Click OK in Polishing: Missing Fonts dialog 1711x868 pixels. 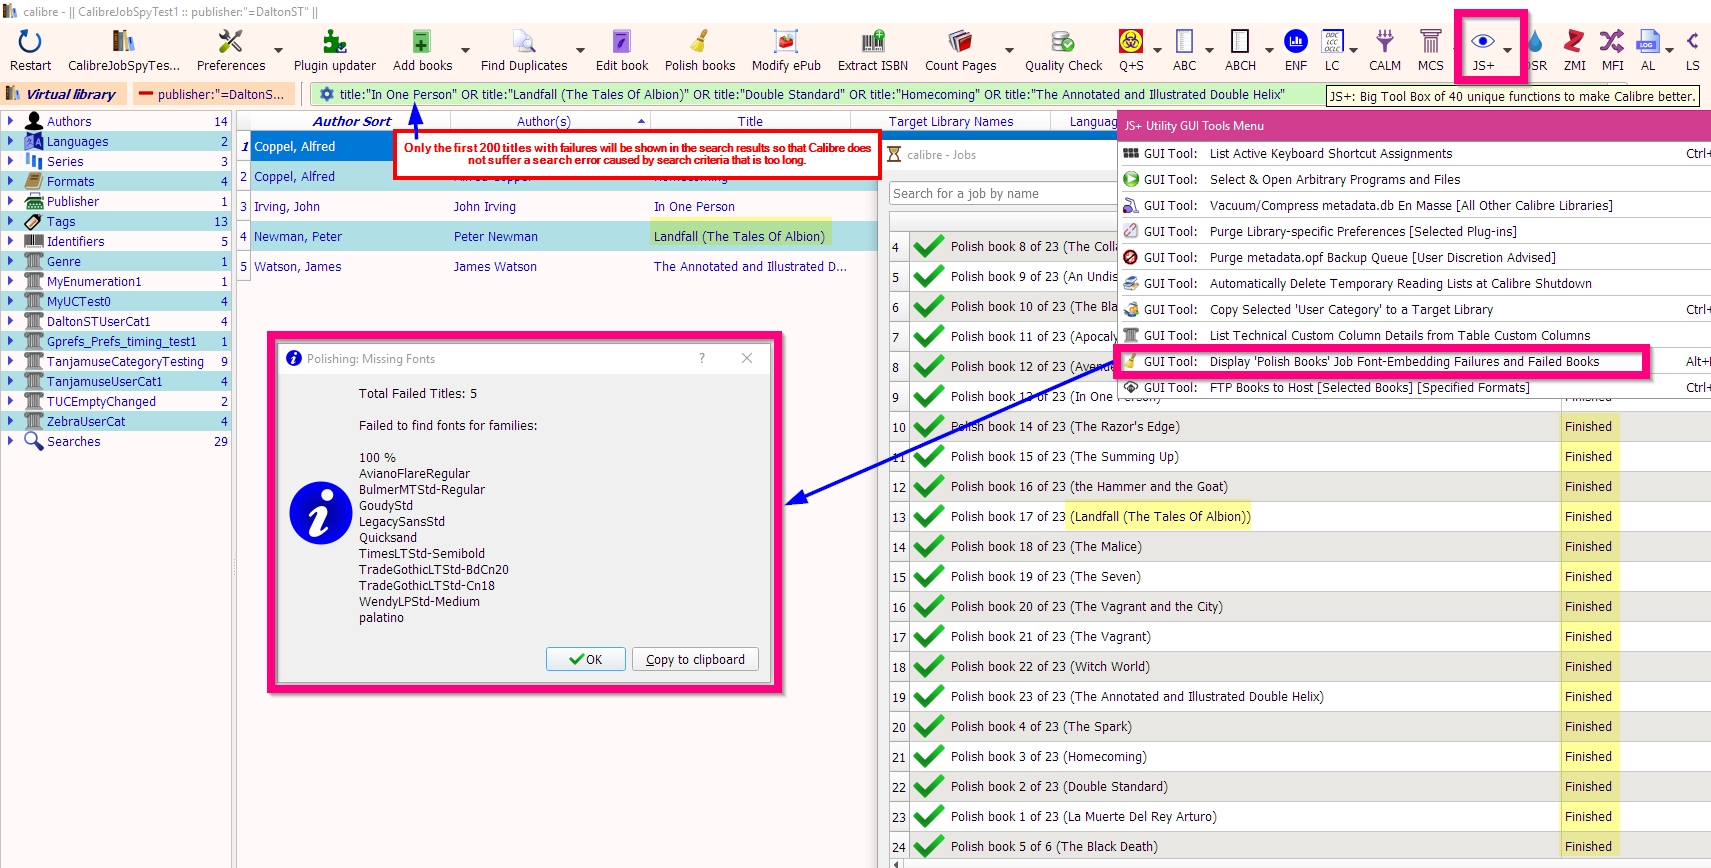pyautogui.click(x=586, y=659)
